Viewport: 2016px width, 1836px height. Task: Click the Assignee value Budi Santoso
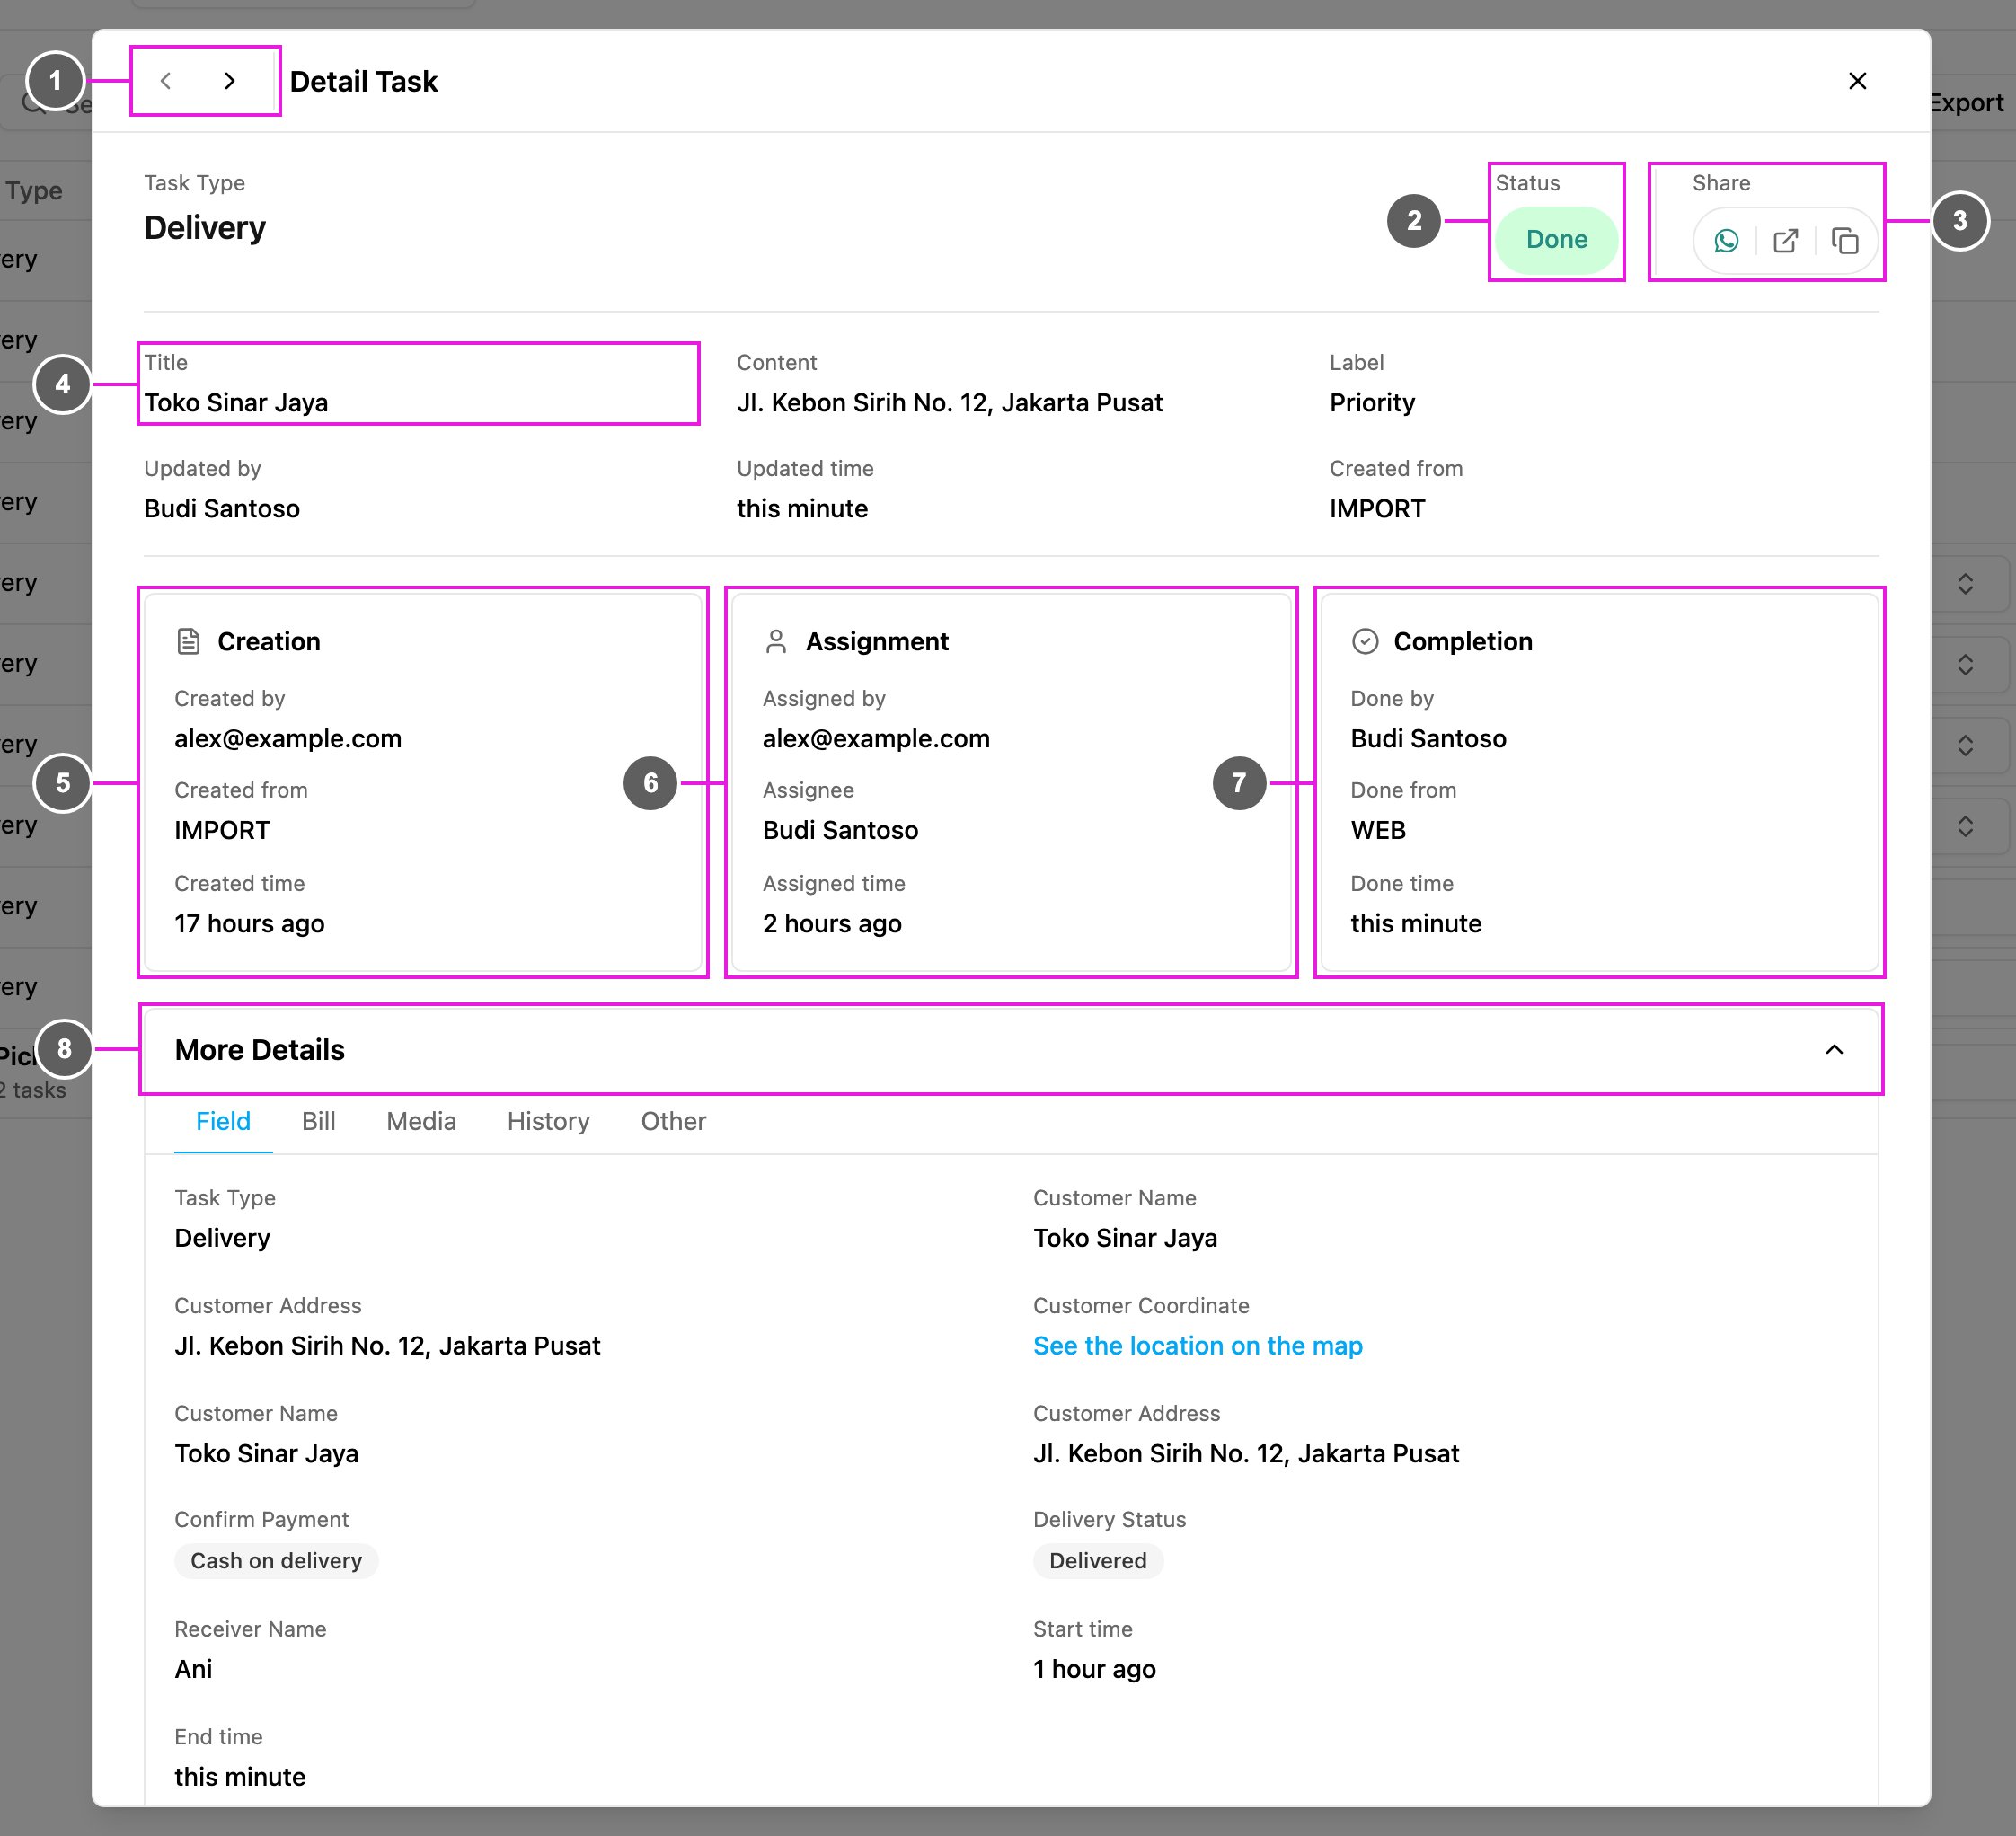(x=840, y=831)
